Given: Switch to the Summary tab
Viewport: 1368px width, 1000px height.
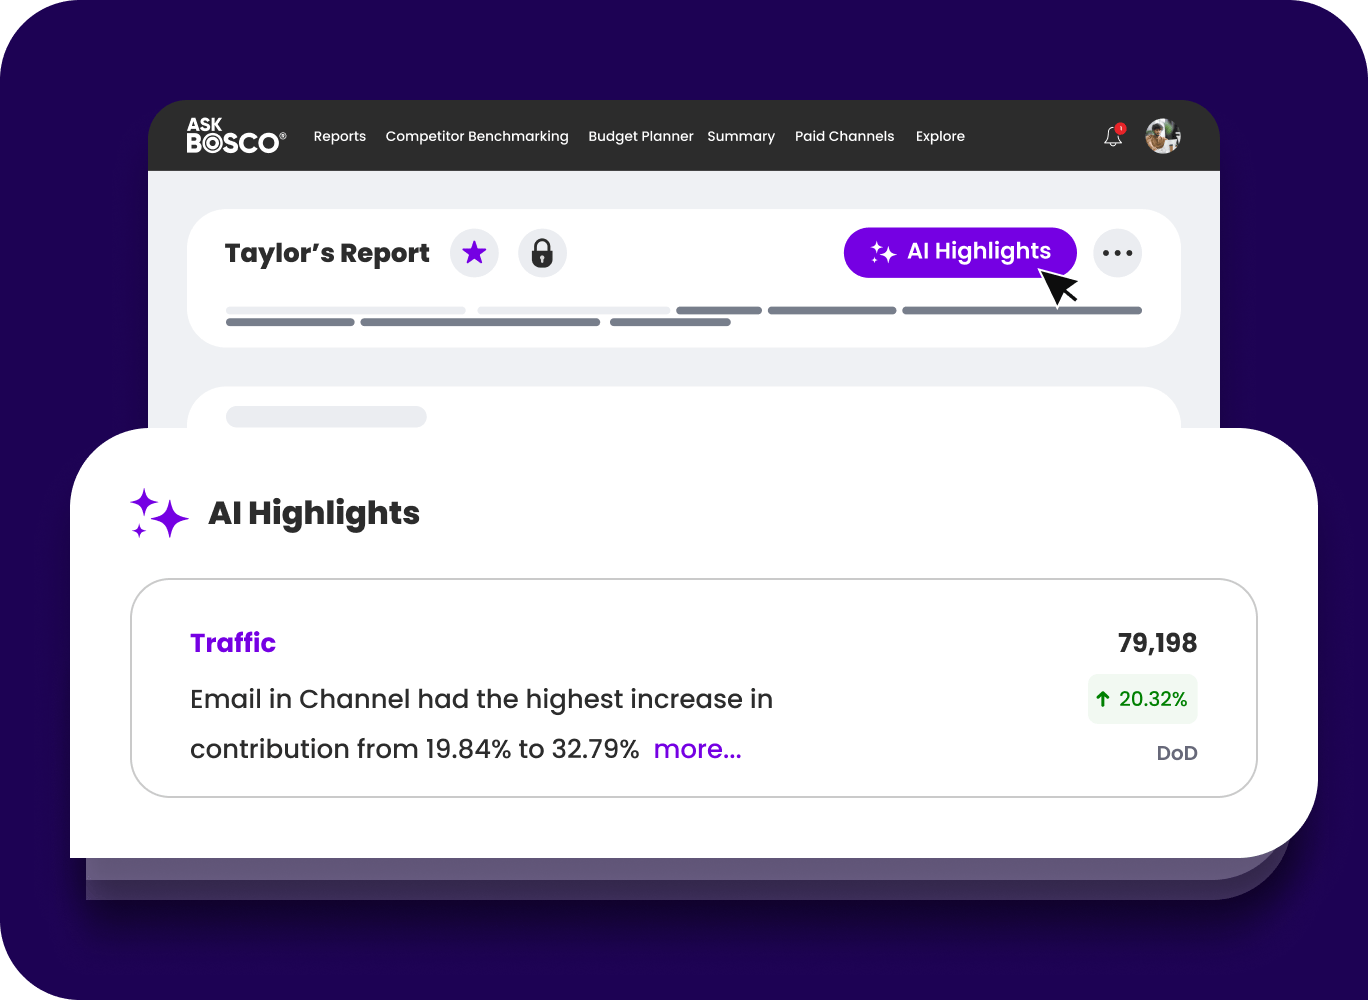Looking at the screenshot, I should click(740, 137).
